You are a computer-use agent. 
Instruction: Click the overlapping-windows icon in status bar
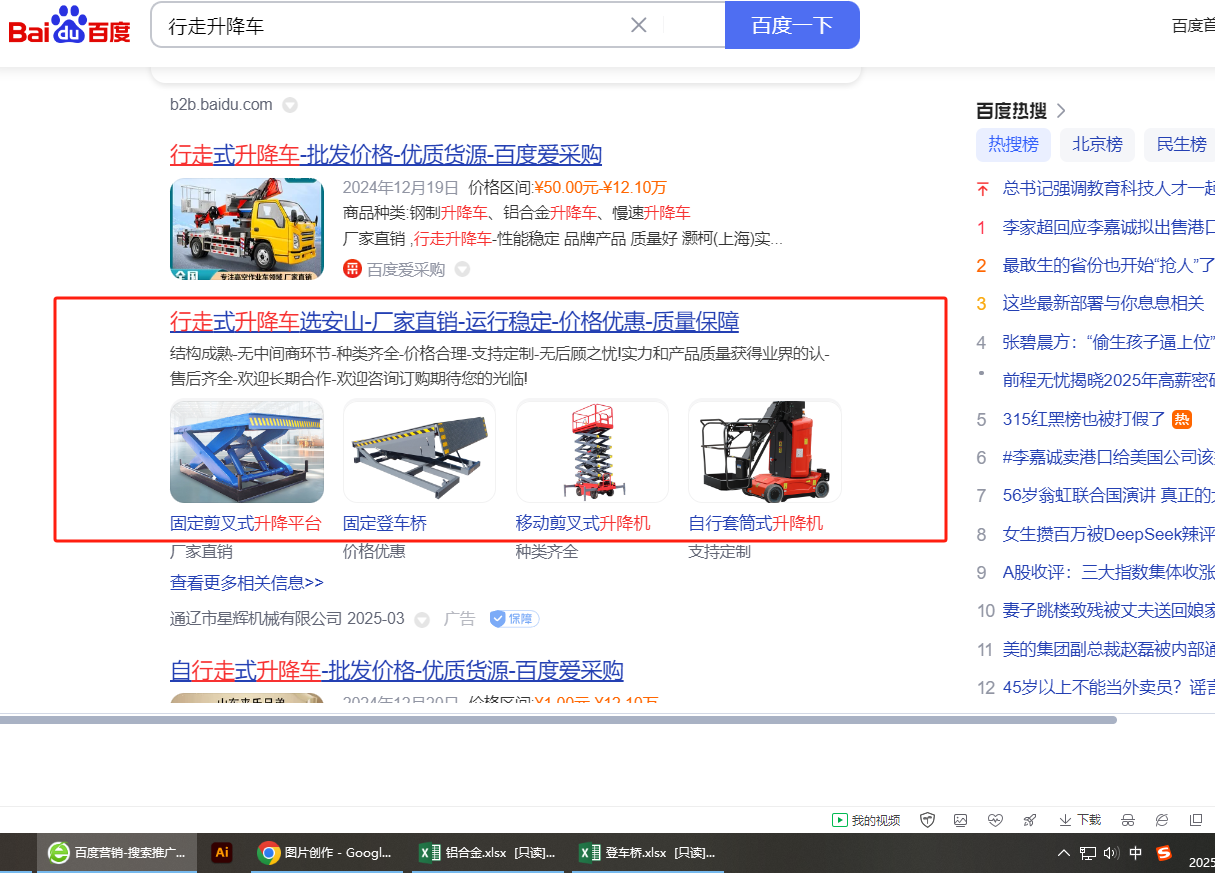1196,820
